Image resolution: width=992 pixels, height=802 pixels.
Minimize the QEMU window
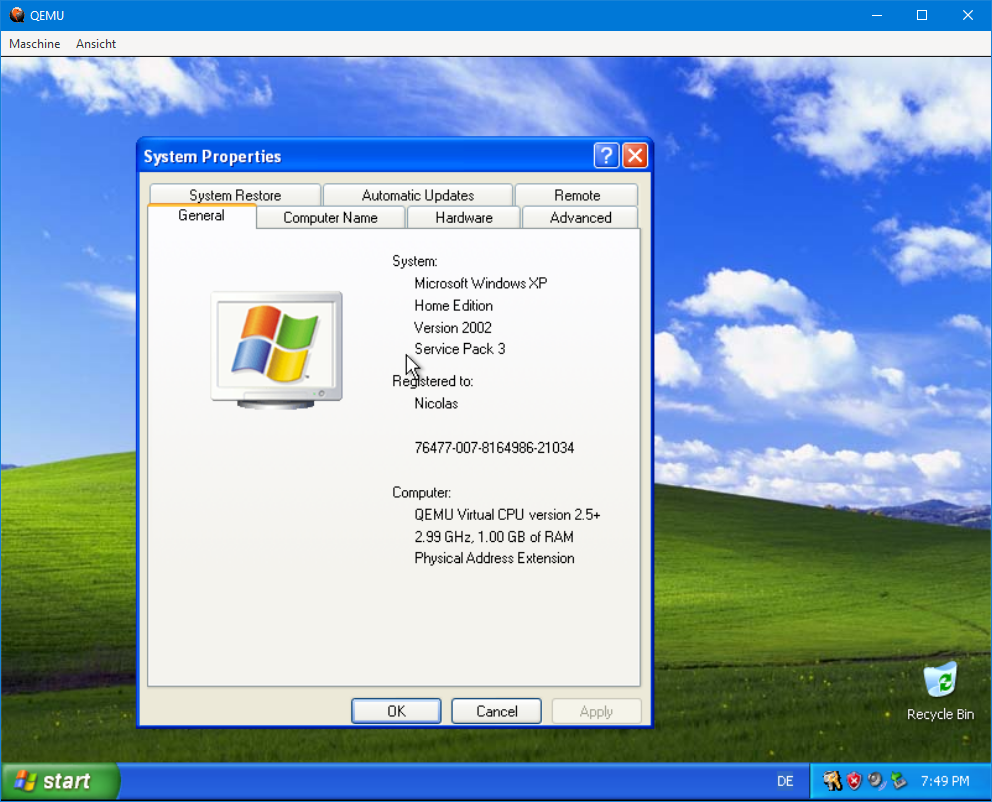[877, 15]
